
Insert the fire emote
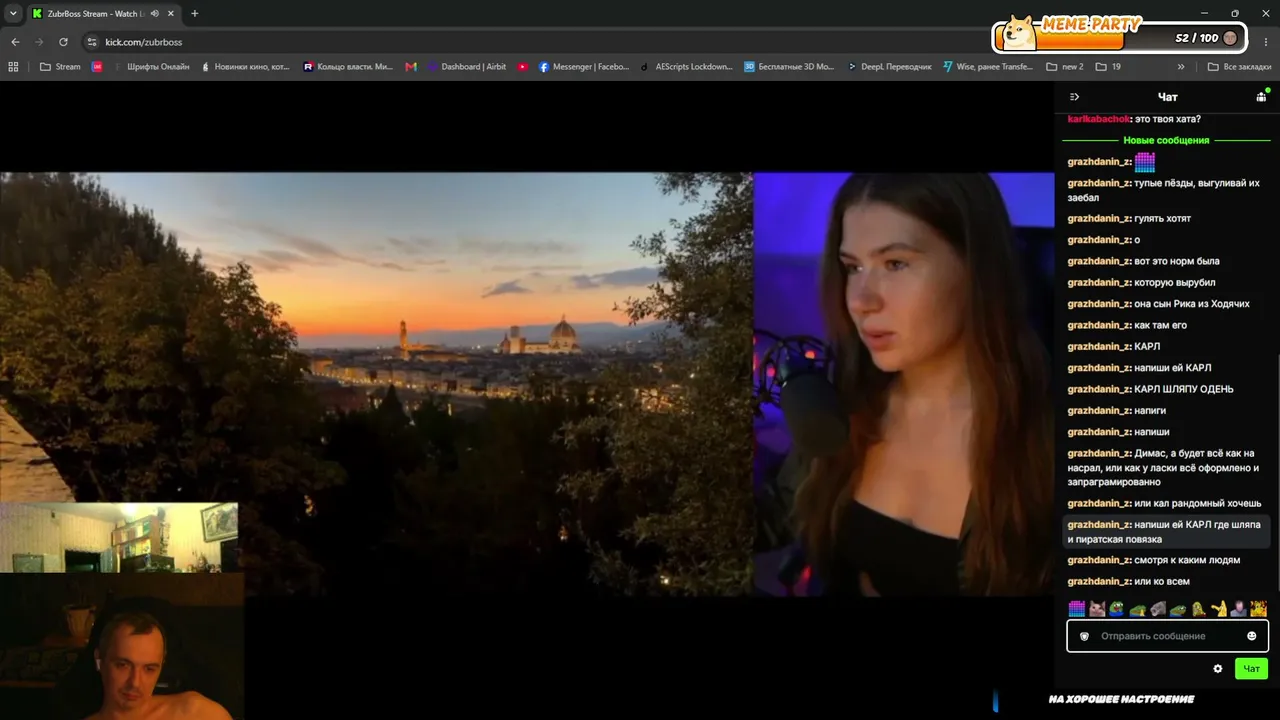tap(1258, 608)
